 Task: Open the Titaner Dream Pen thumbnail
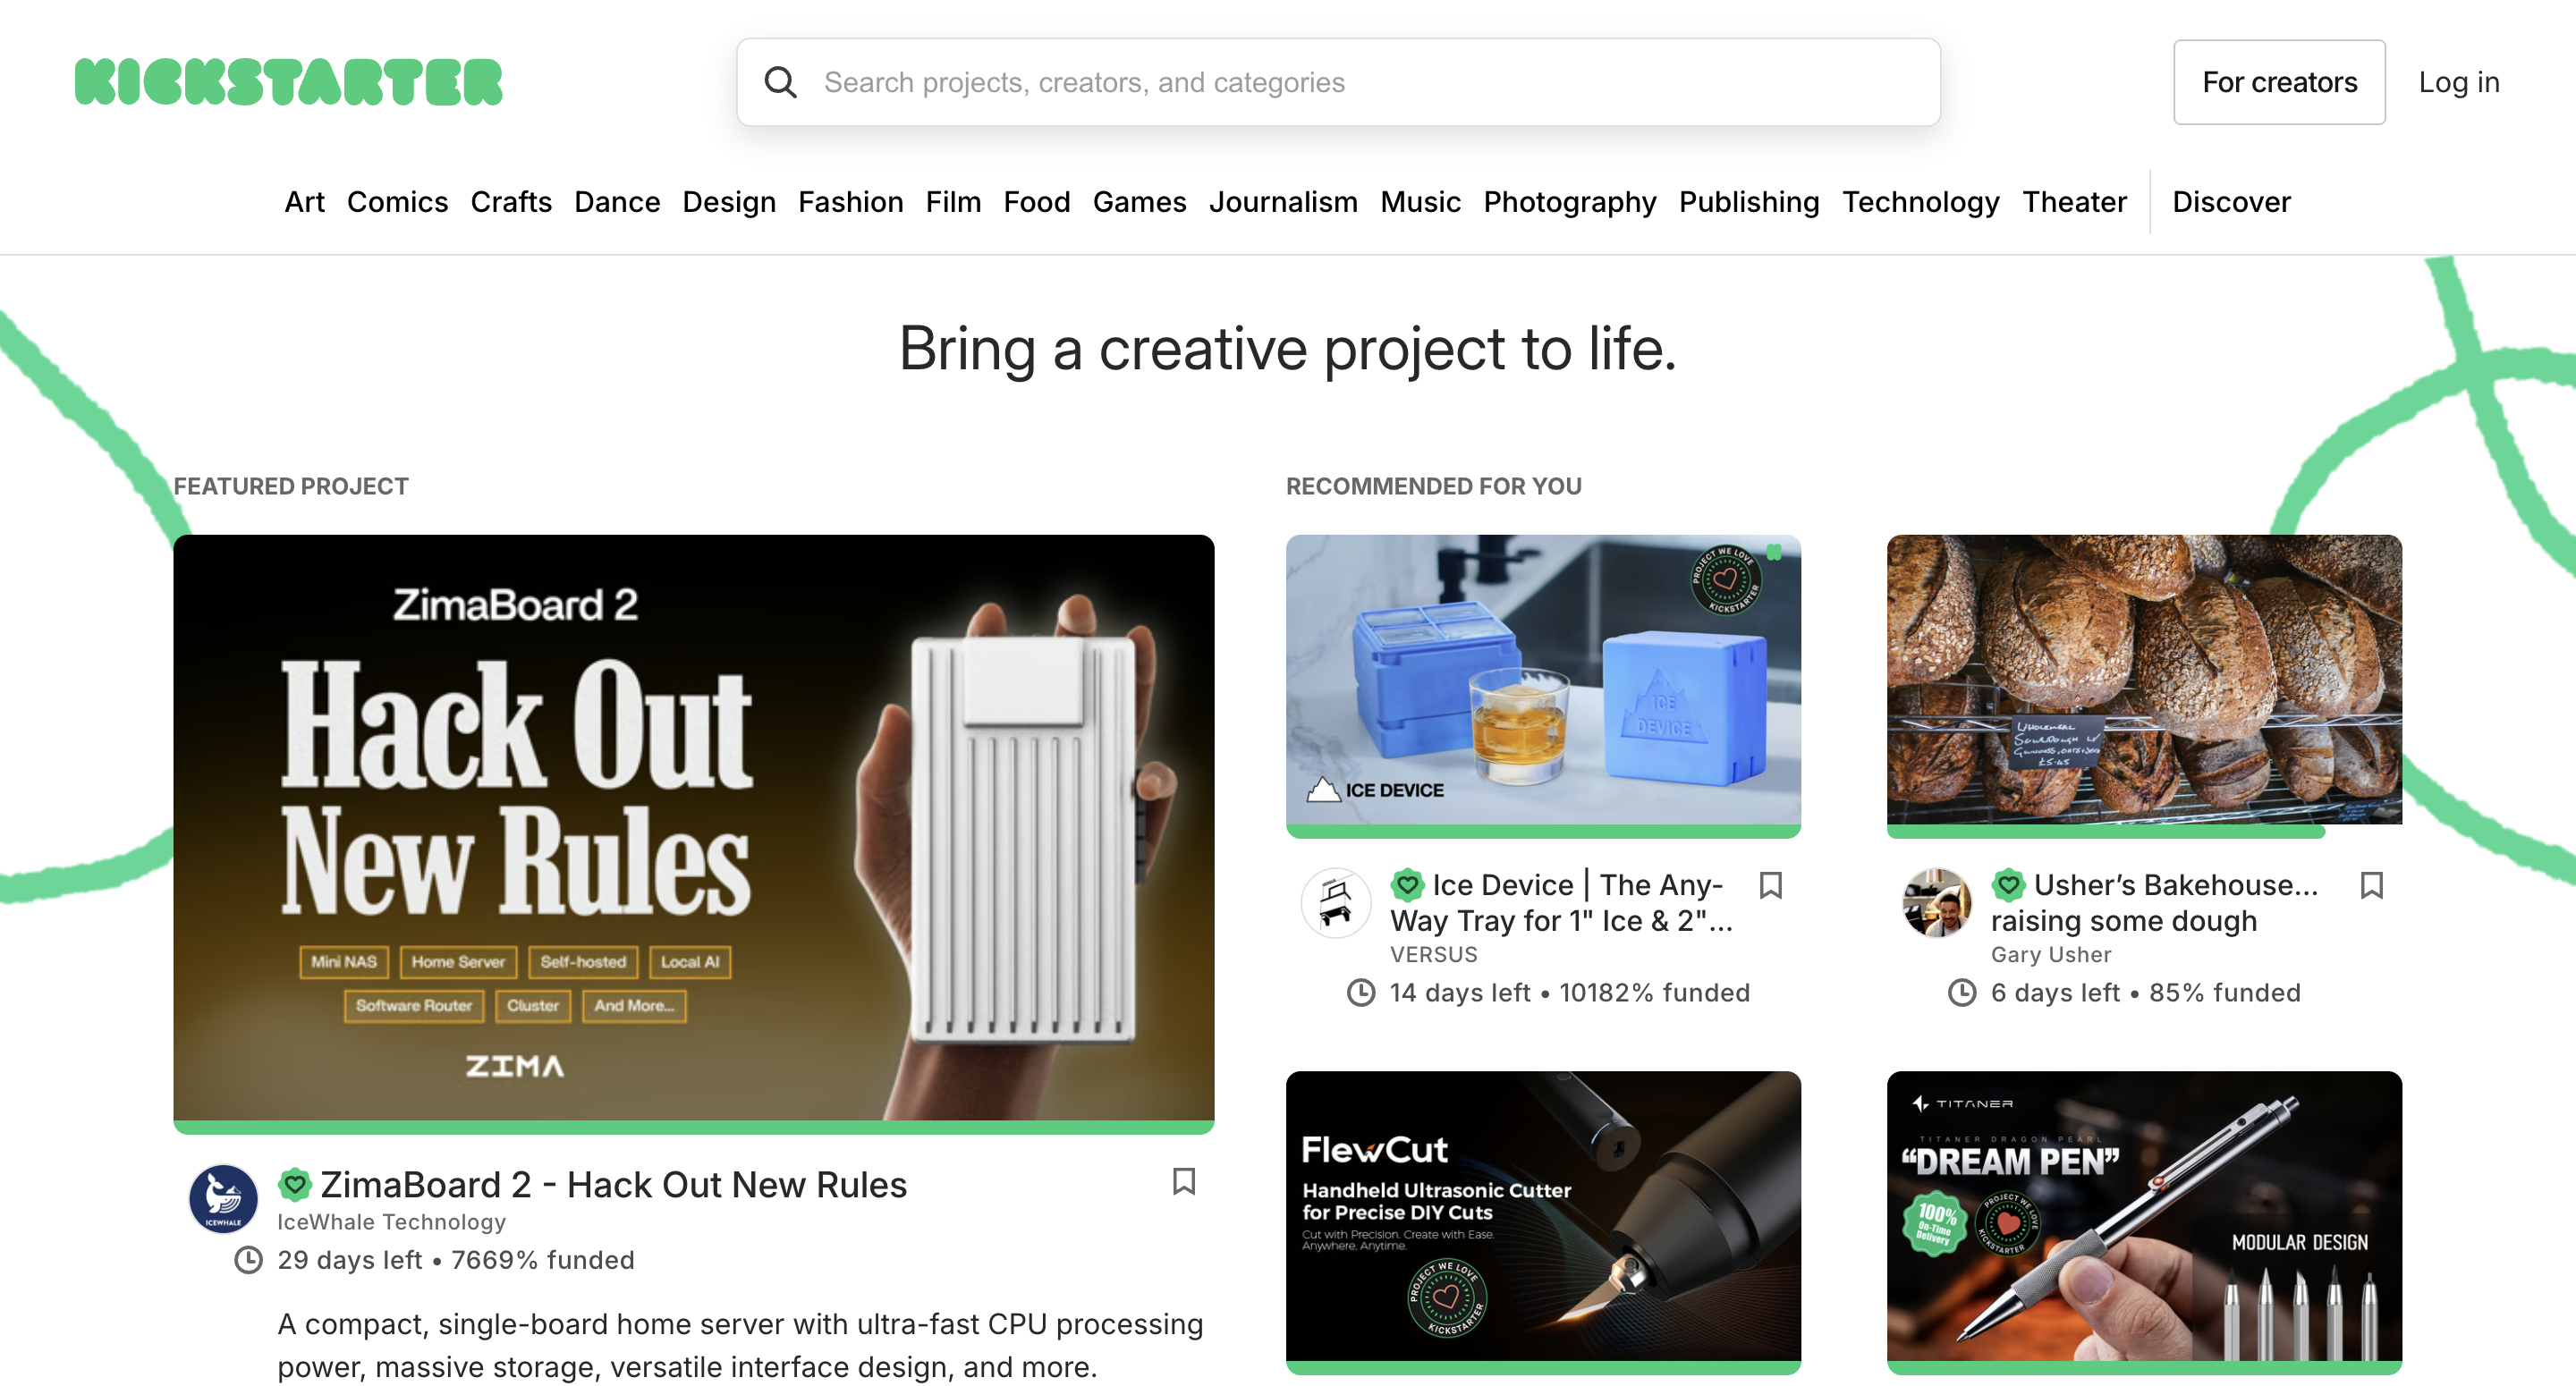(x=2144, y=1216)
